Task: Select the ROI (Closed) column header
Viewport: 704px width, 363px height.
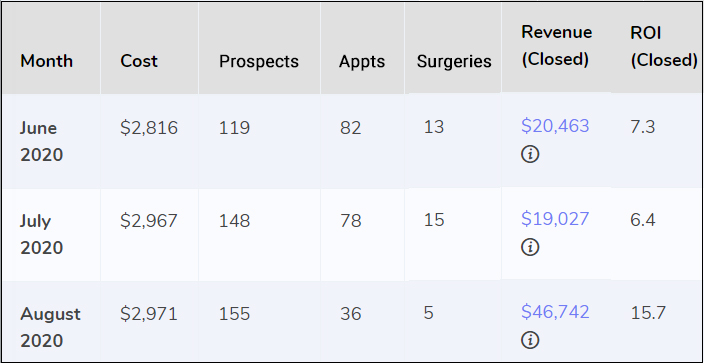Action: point(664,47)
